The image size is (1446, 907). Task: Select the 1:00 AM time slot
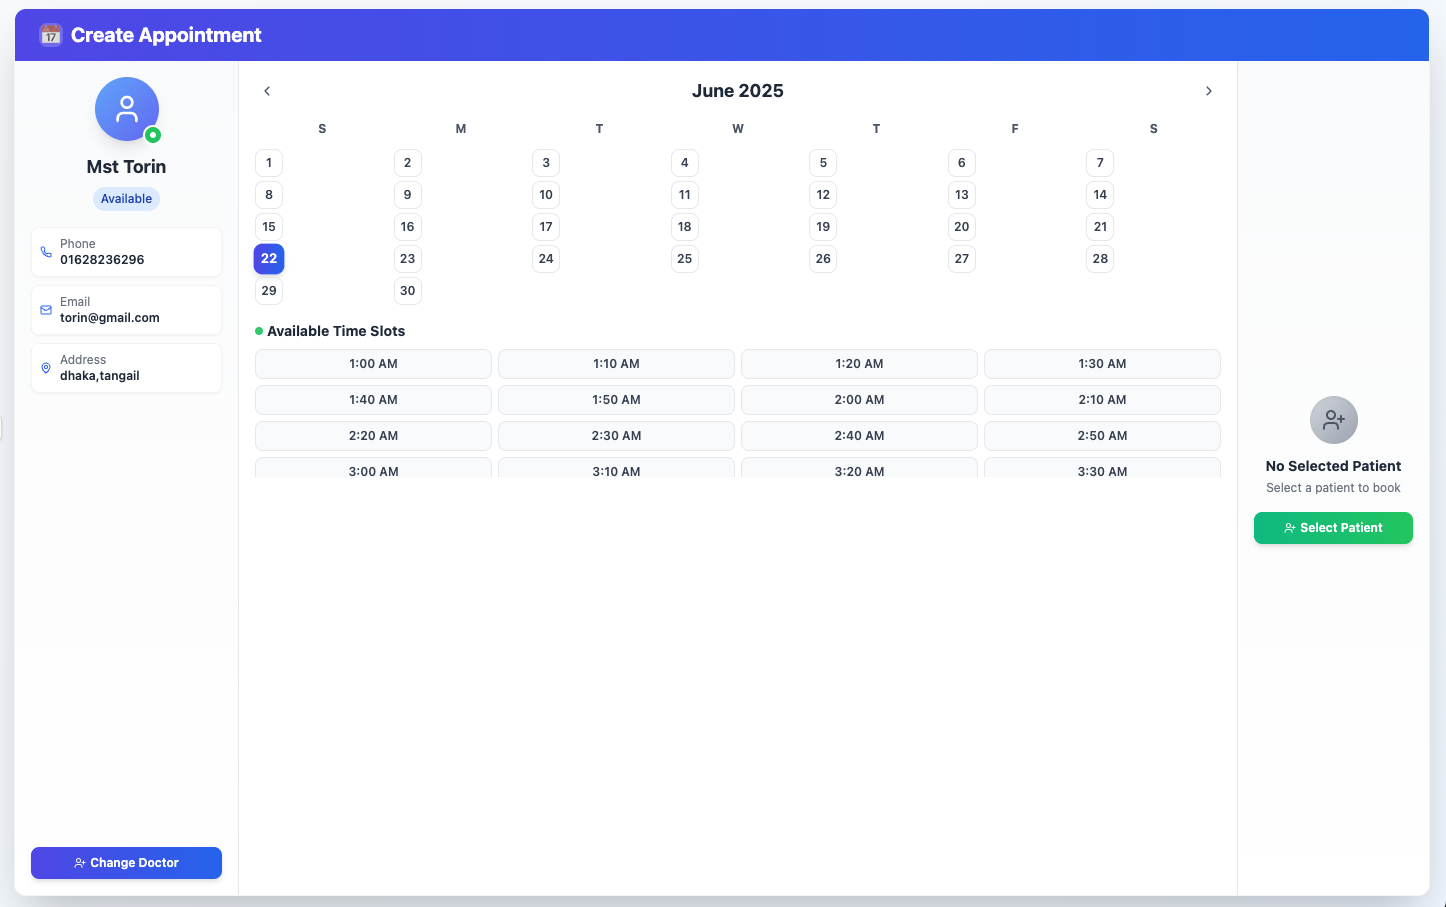373,363
